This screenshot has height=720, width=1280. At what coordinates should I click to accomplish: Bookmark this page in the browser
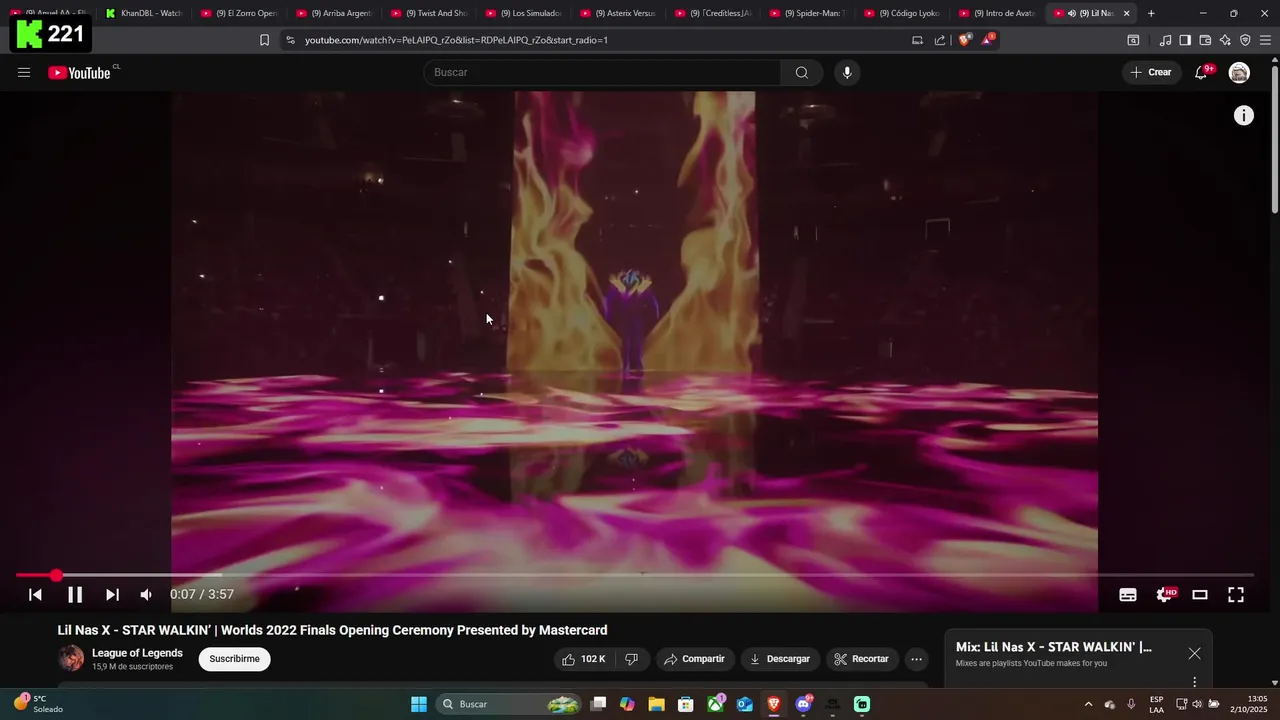point(264,40)
